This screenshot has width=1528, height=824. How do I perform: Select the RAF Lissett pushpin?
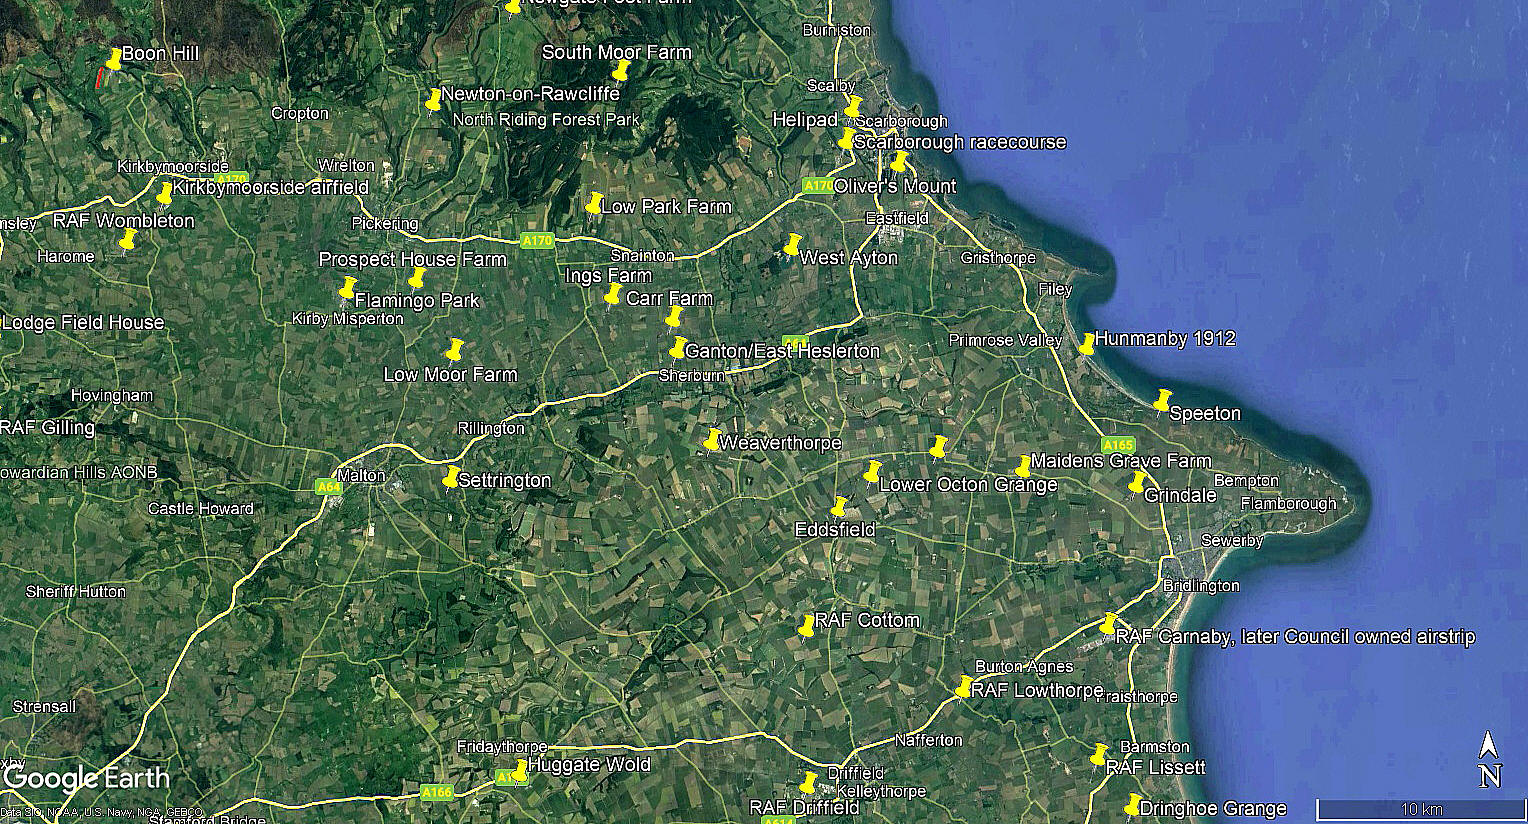1099,754
